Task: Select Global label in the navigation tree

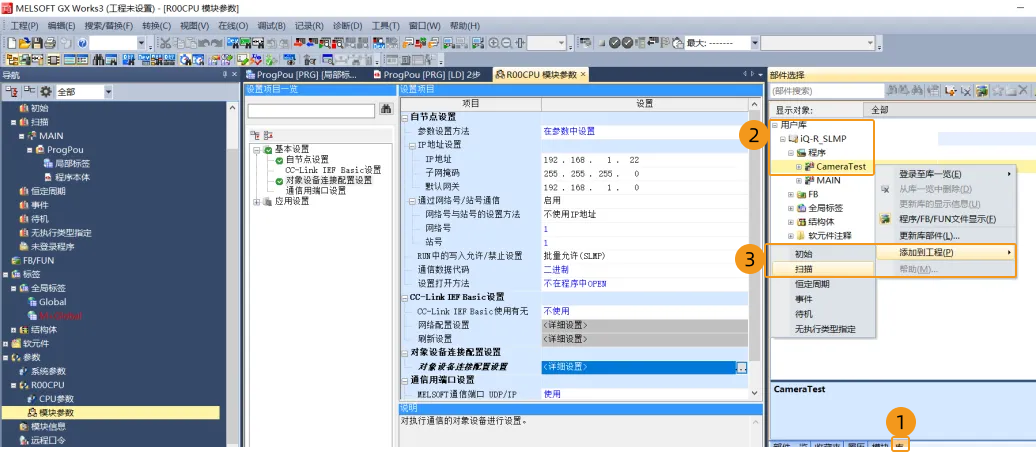Action: (52, 301)
